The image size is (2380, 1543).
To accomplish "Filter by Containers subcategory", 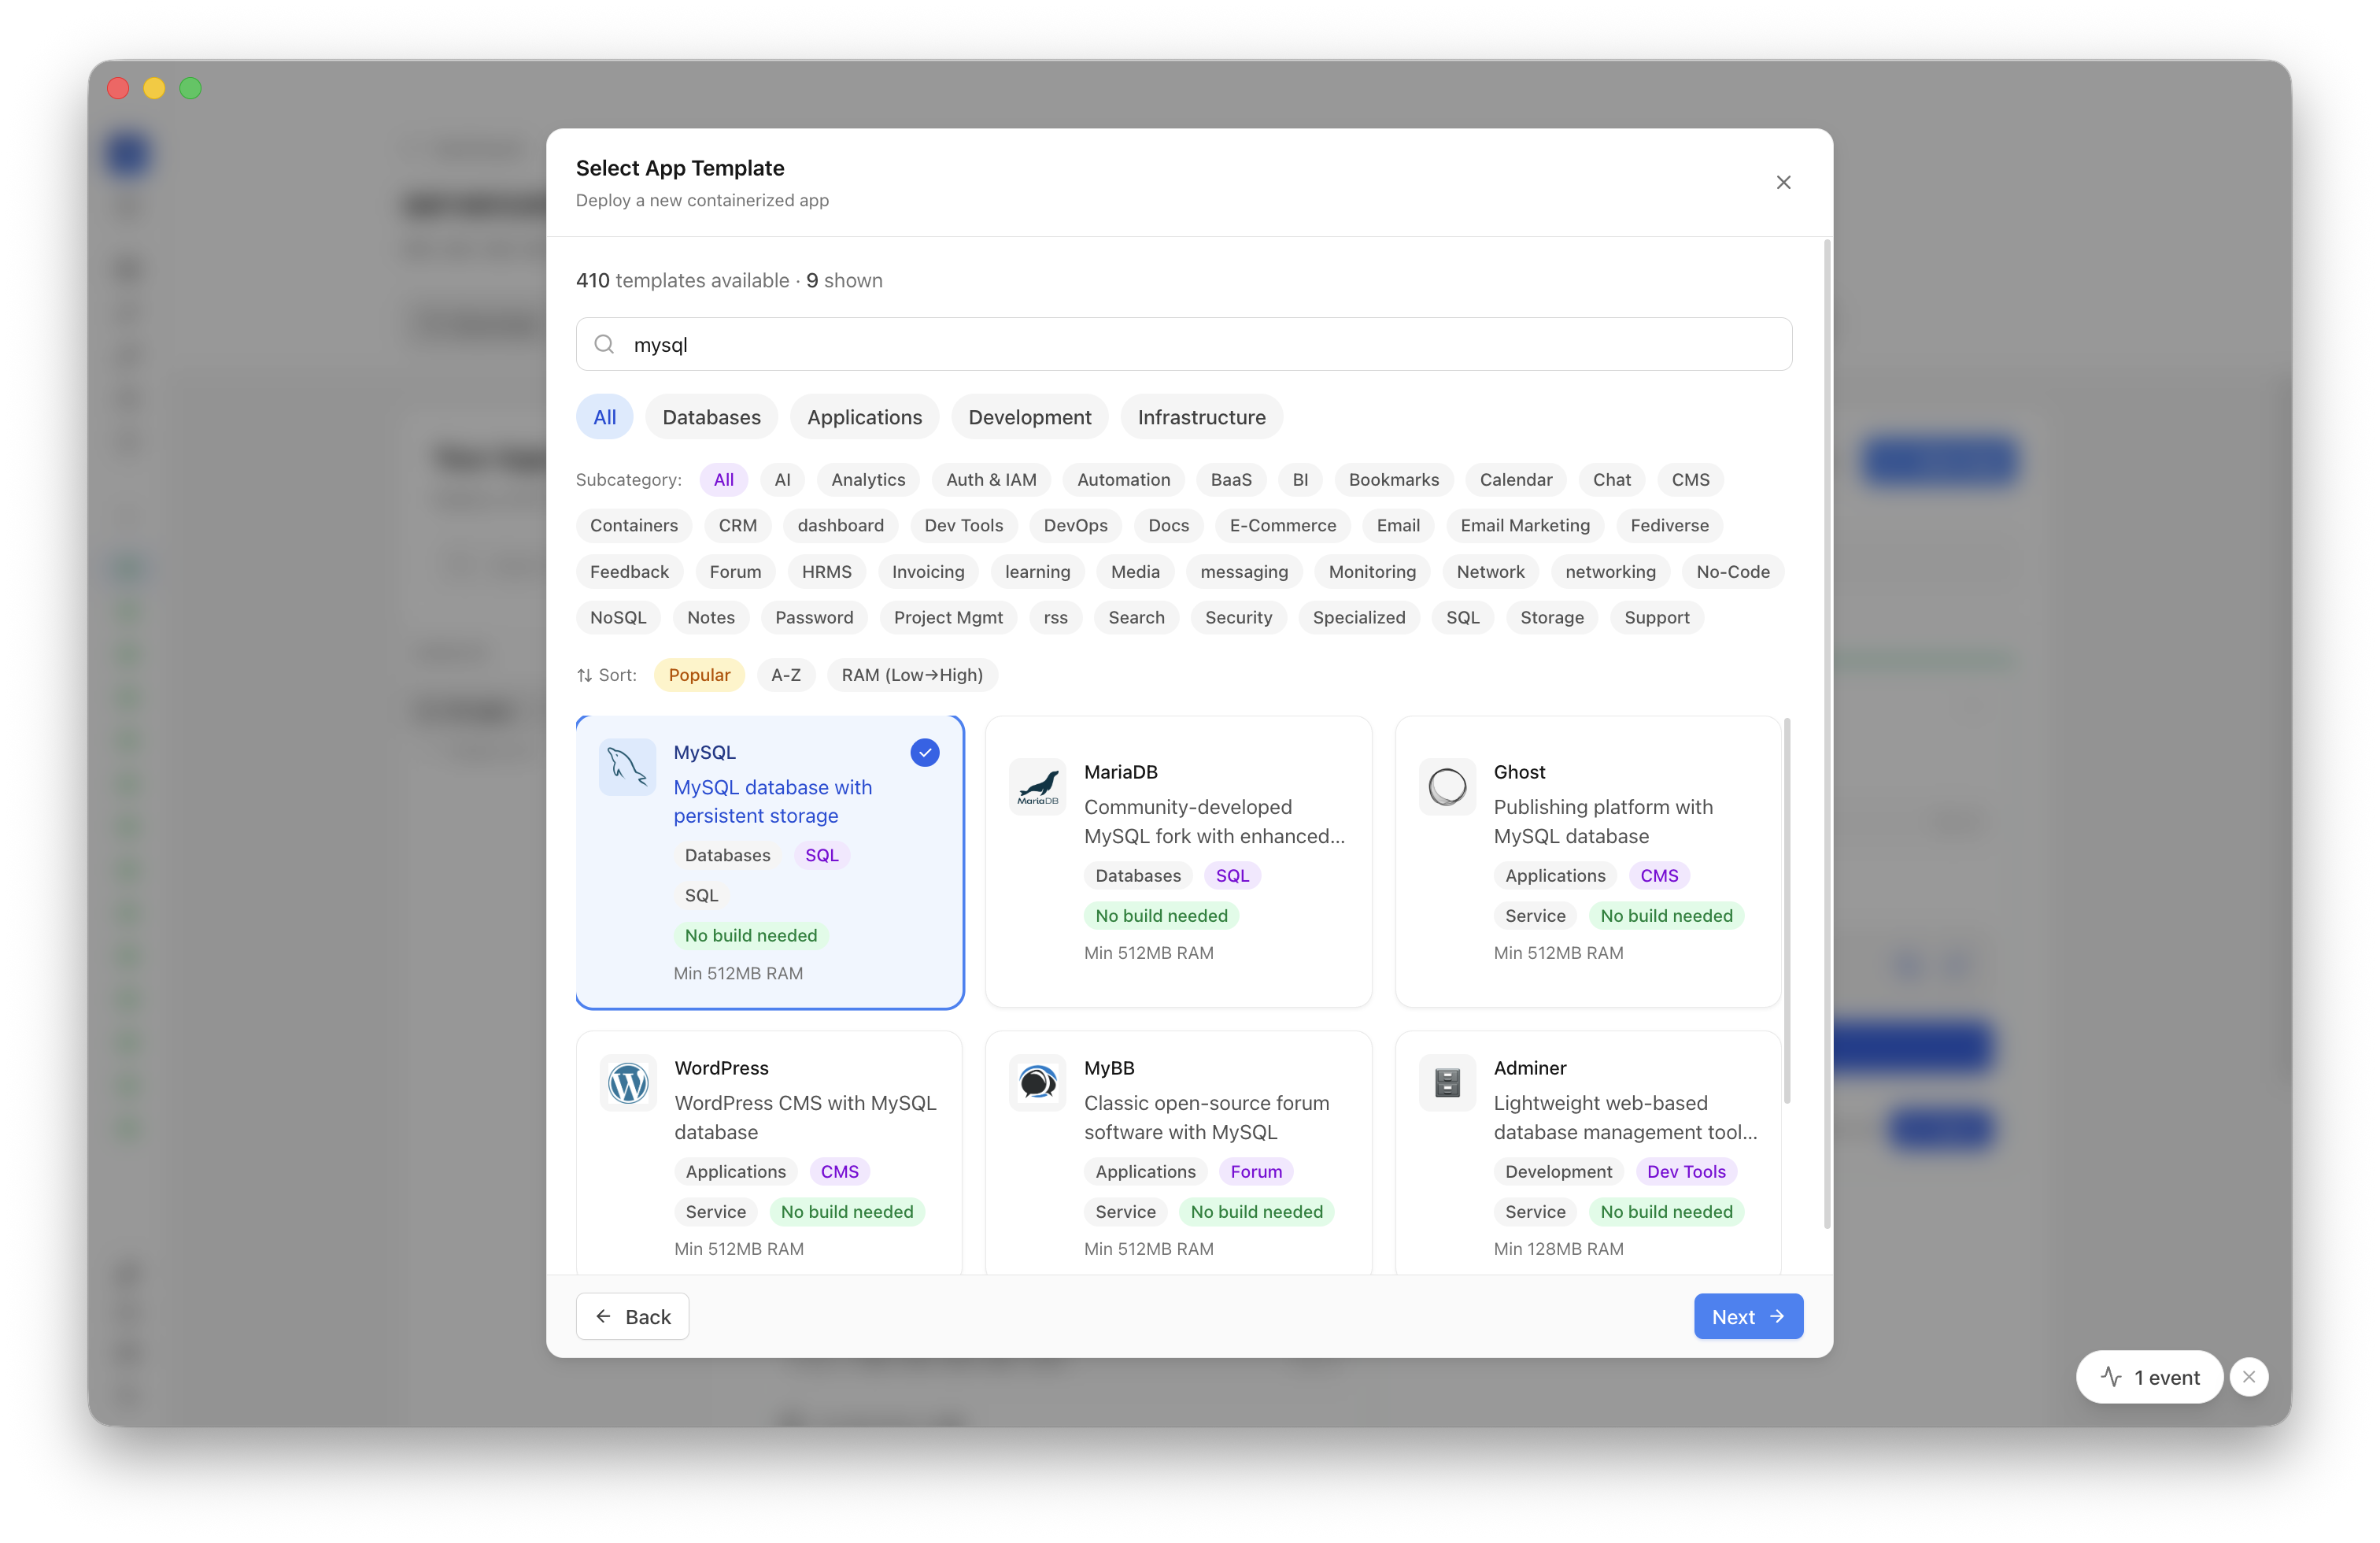I will (633, 526).
